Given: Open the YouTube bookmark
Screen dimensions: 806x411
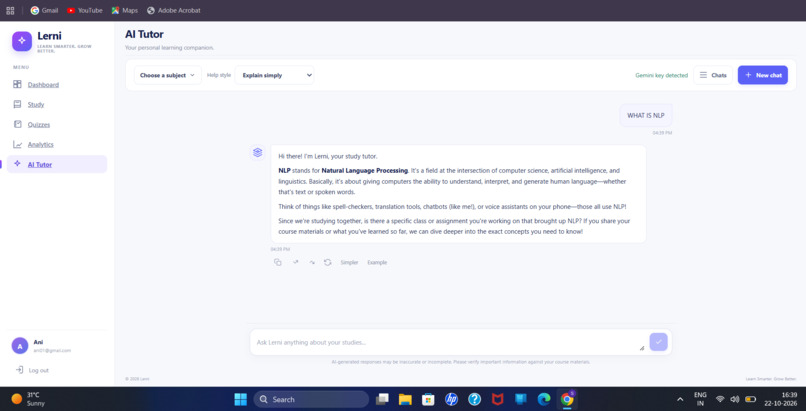Looking at the screenshot, I should (x=85, y=10).
